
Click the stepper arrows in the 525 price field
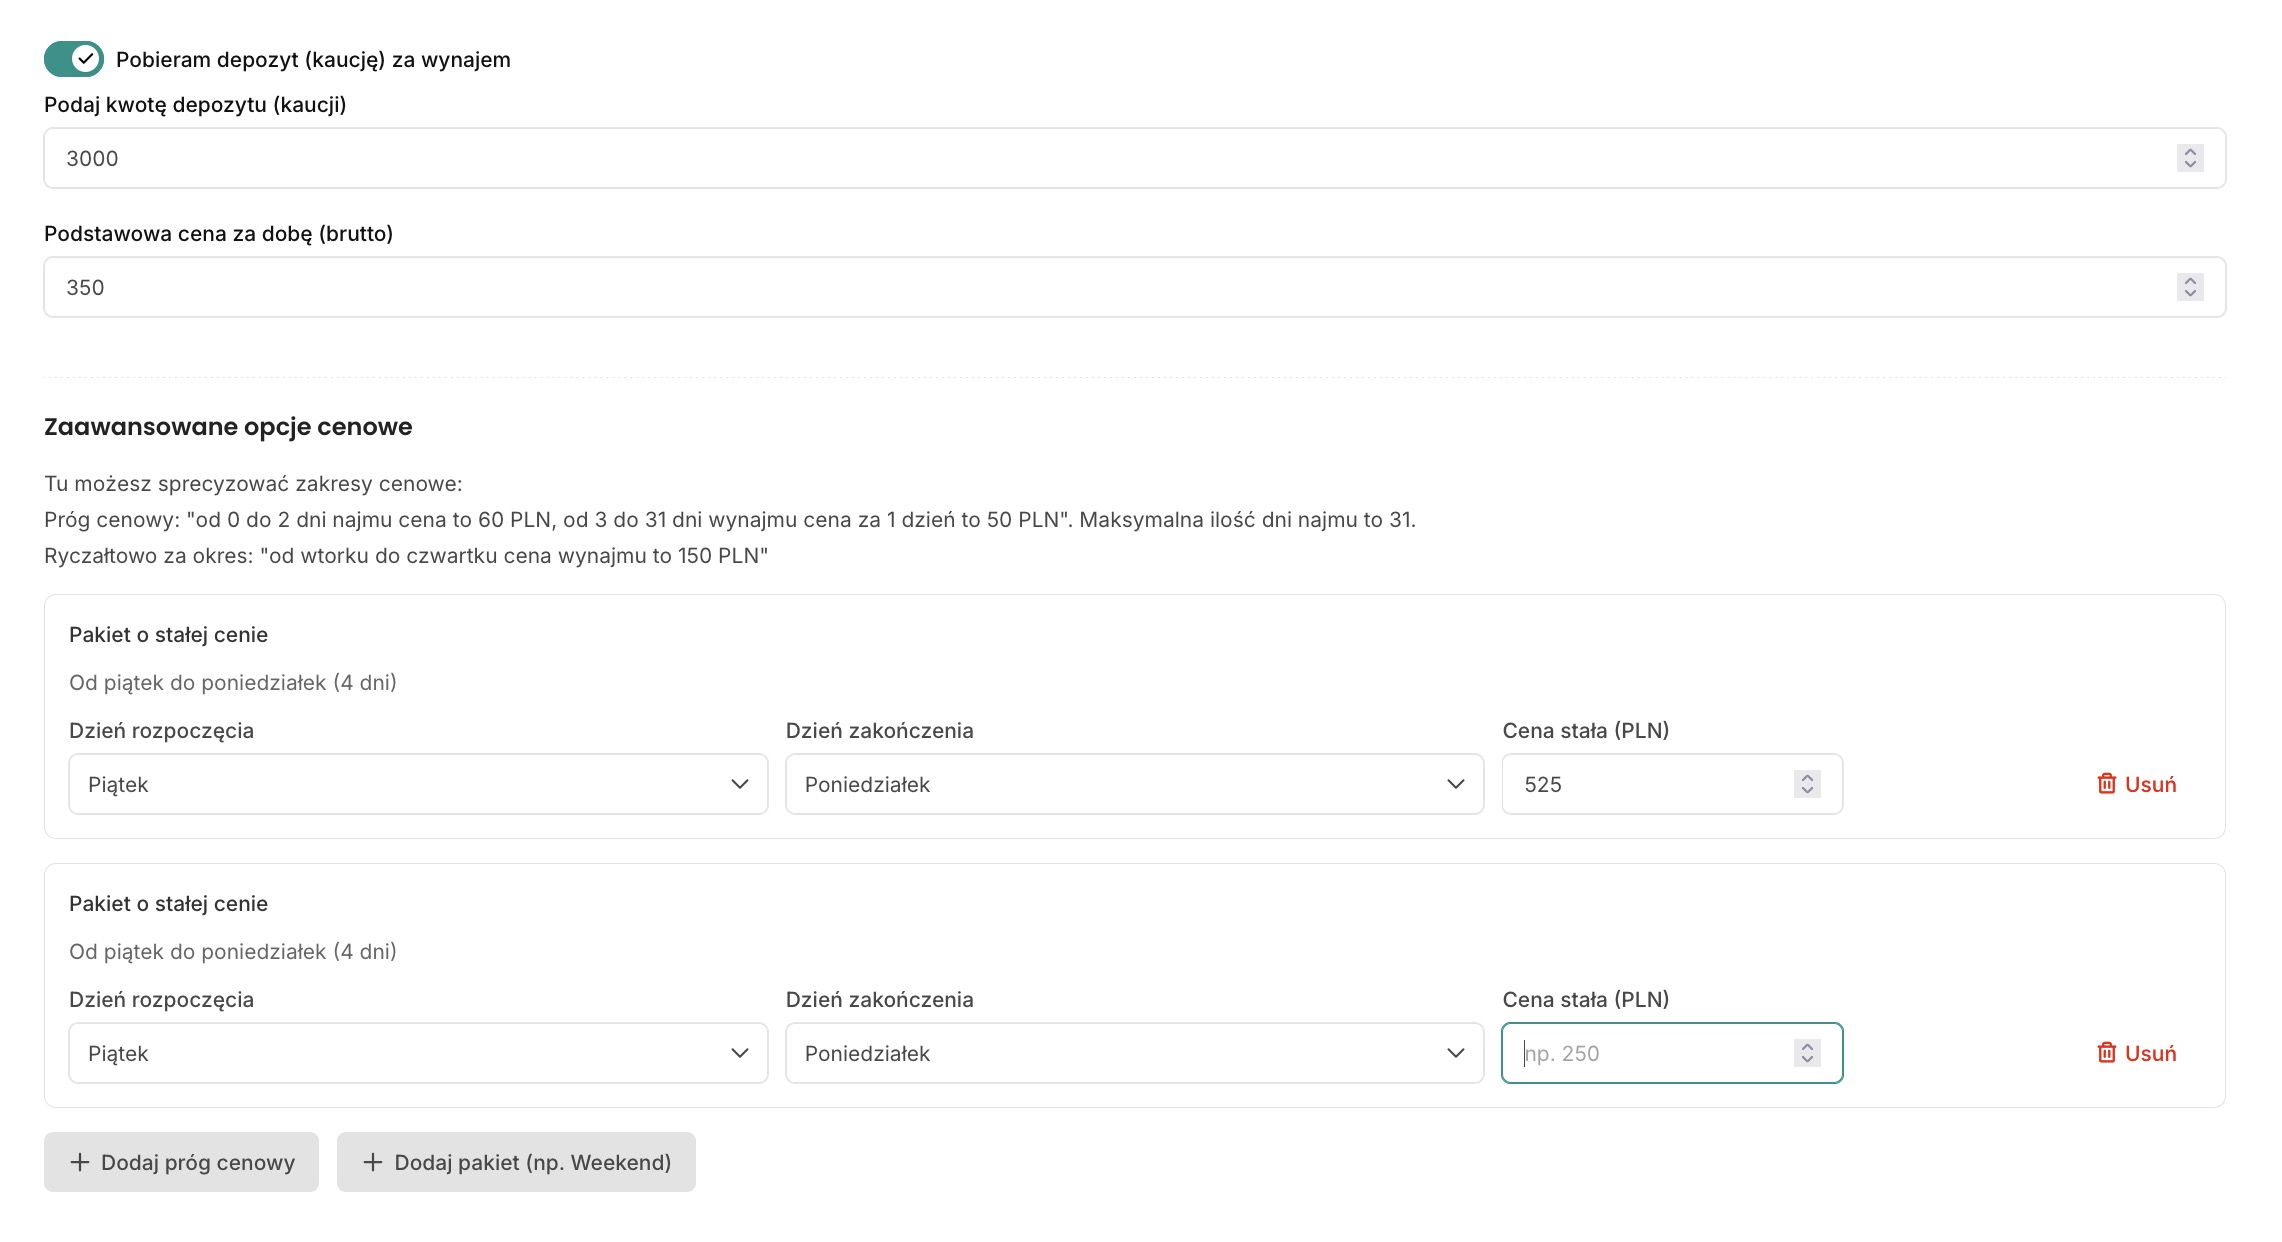coord(1807,784)
